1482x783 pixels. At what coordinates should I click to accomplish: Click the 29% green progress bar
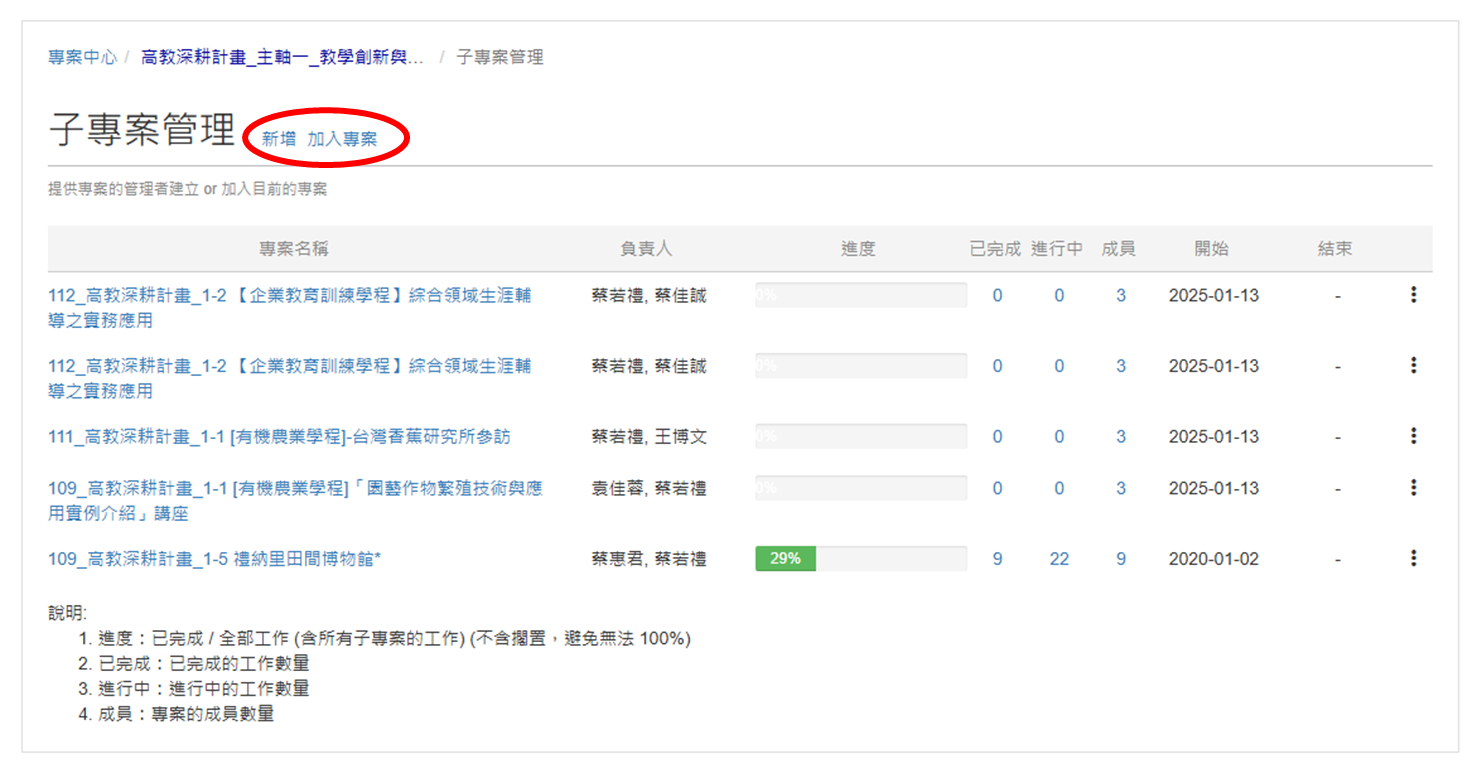(785, 559)
